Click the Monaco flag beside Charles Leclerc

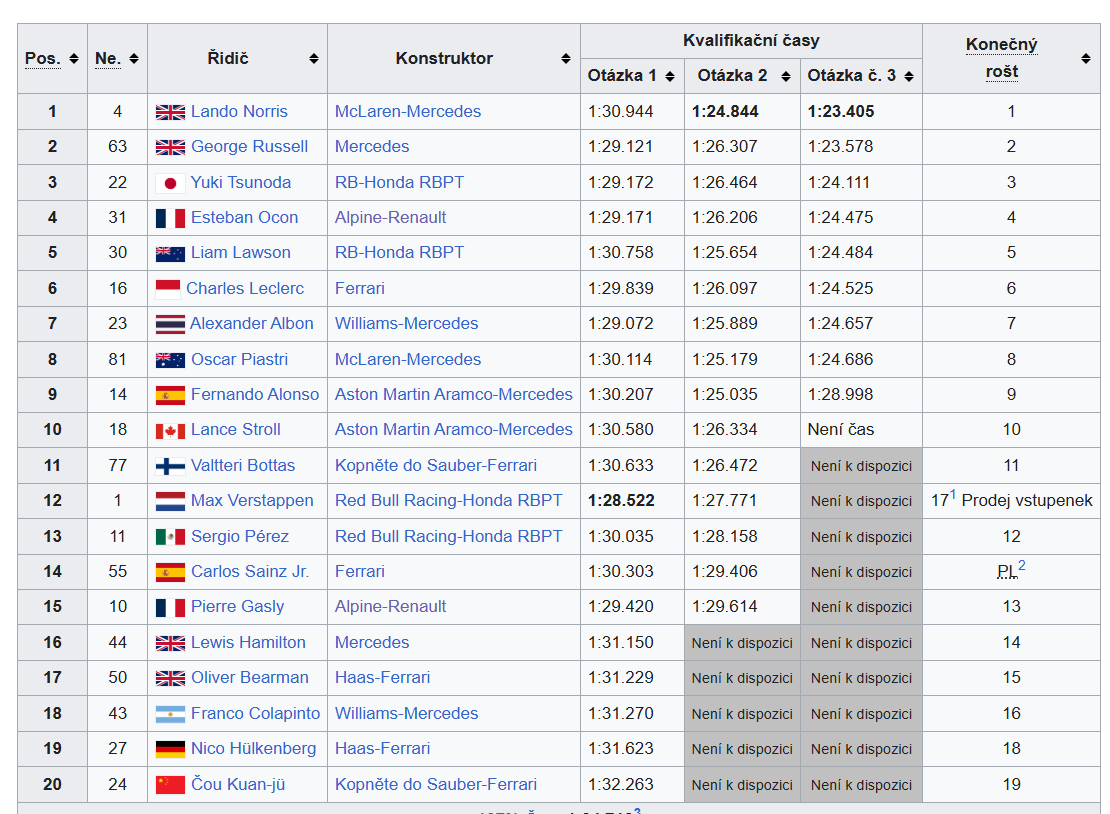click(168, 289)
